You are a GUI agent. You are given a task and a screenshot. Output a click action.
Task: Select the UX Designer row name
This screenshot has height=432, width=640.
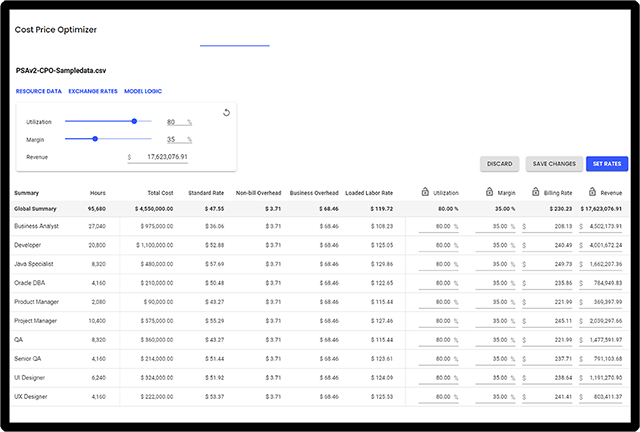(31, 397)
